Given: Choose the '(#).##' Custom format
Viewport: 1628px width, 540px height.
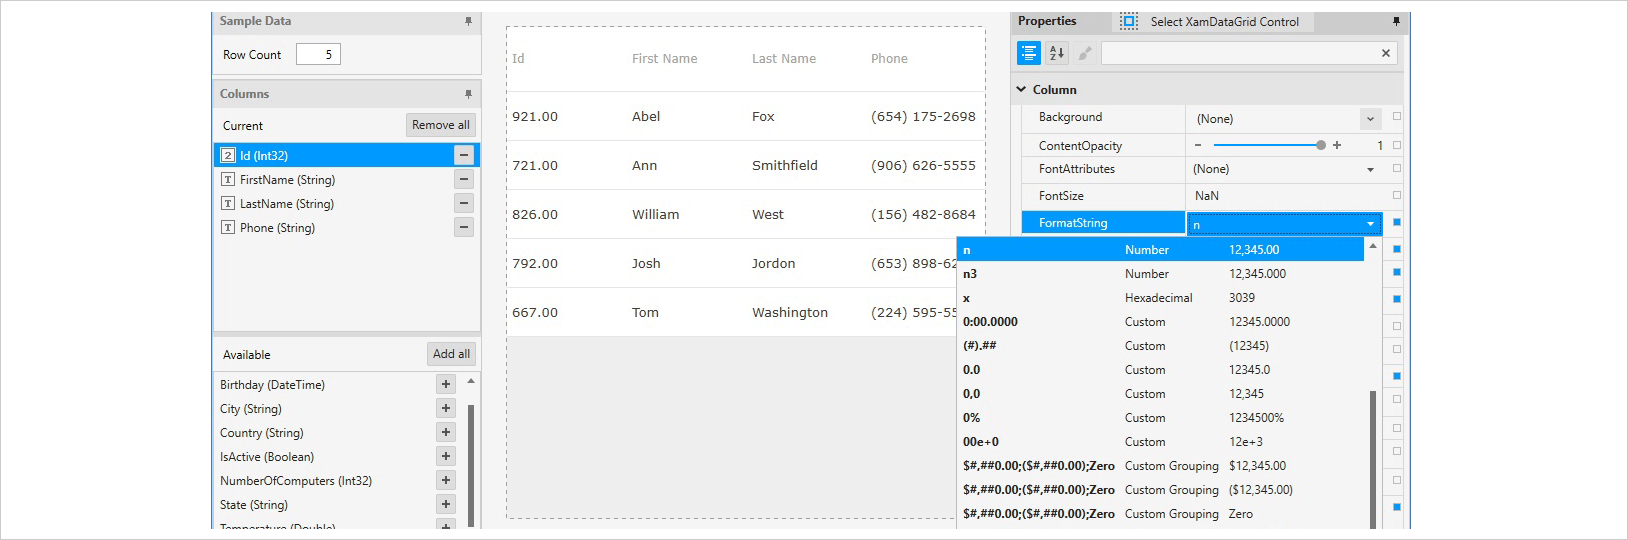Looking at the screenshot, I should pyautogui.click(x=1160, y=346).
